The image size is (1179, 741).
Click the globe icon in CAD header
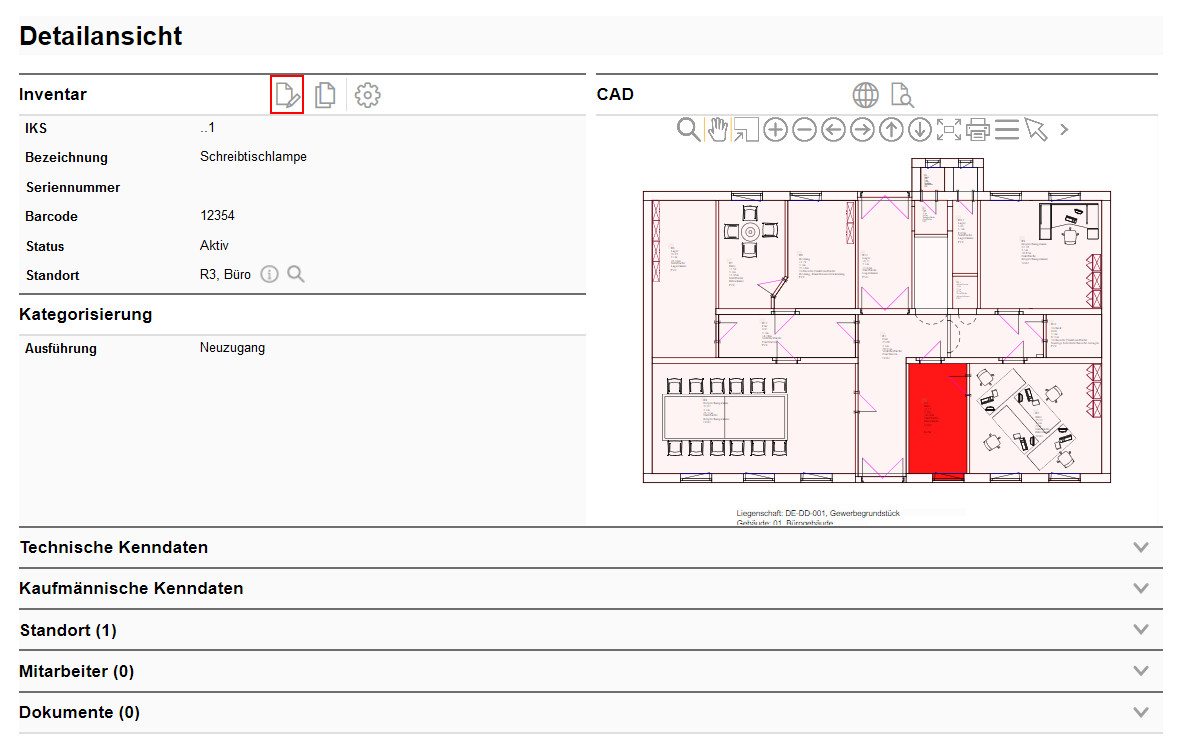point(865,95)
